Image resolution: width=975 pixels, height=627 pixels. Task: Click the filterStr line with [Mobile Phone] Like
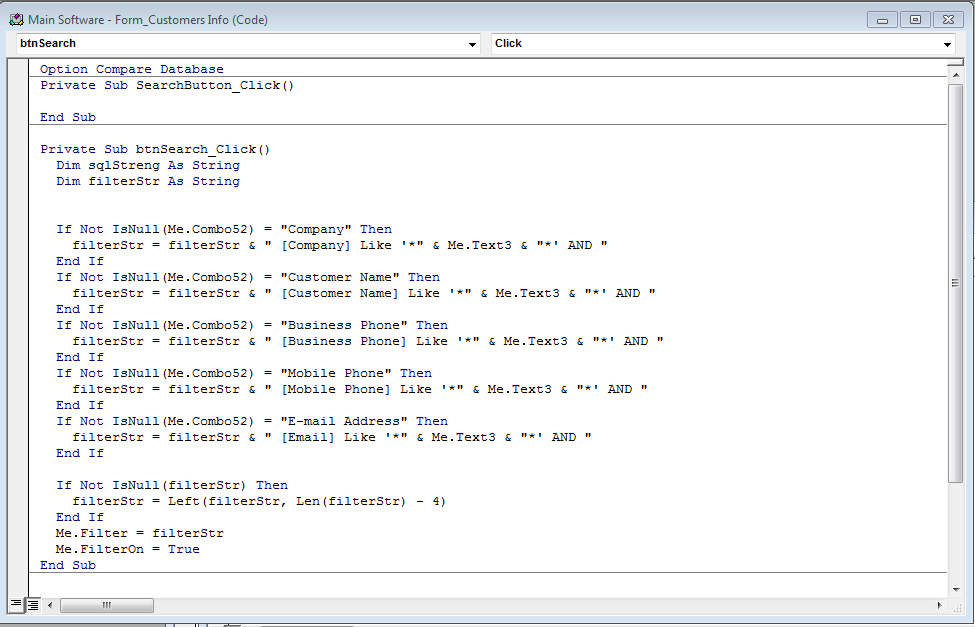pyautogui.click(x=360, y=389)
